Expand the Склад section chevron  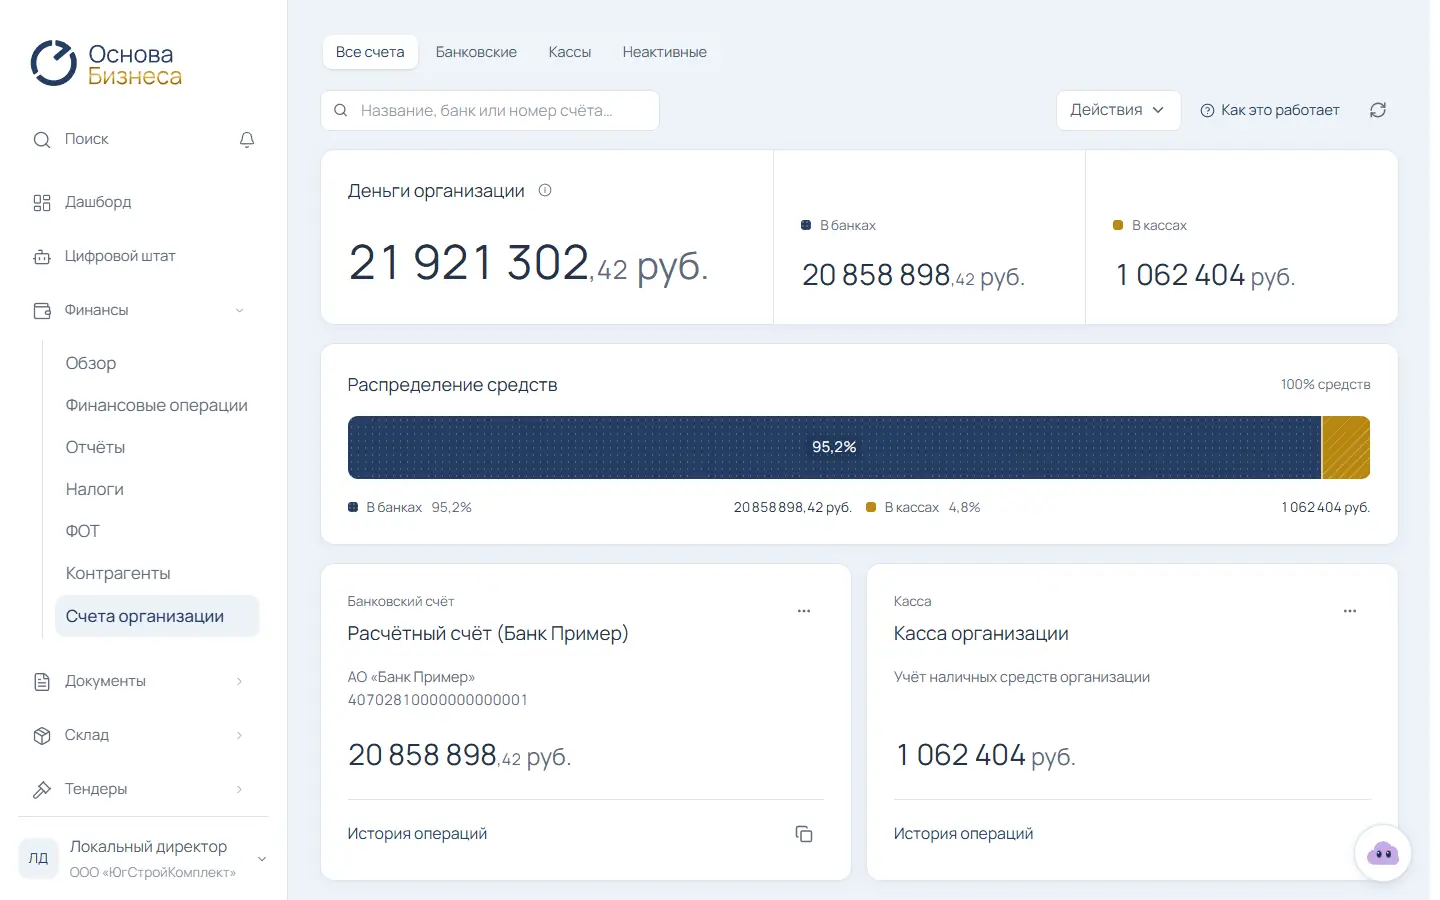[x=239, y=736]
